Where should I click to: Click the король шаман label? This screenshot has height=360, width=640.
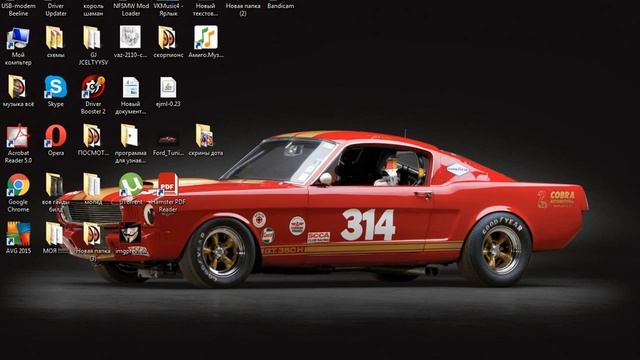point(93,10)
